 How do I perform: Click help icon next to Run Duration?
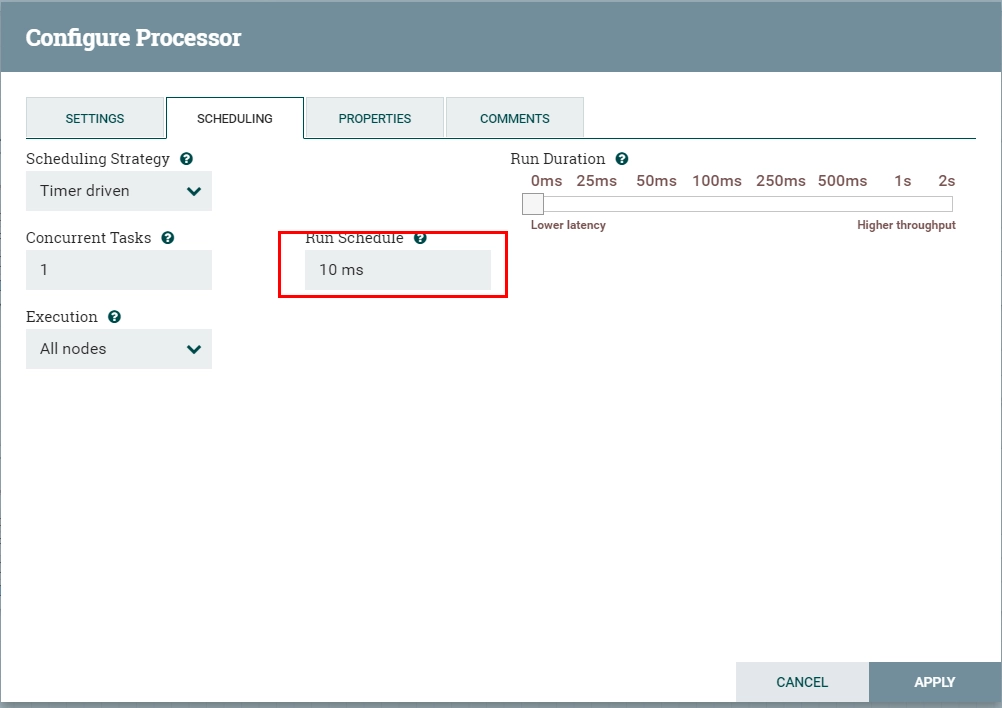click(622, 159)
